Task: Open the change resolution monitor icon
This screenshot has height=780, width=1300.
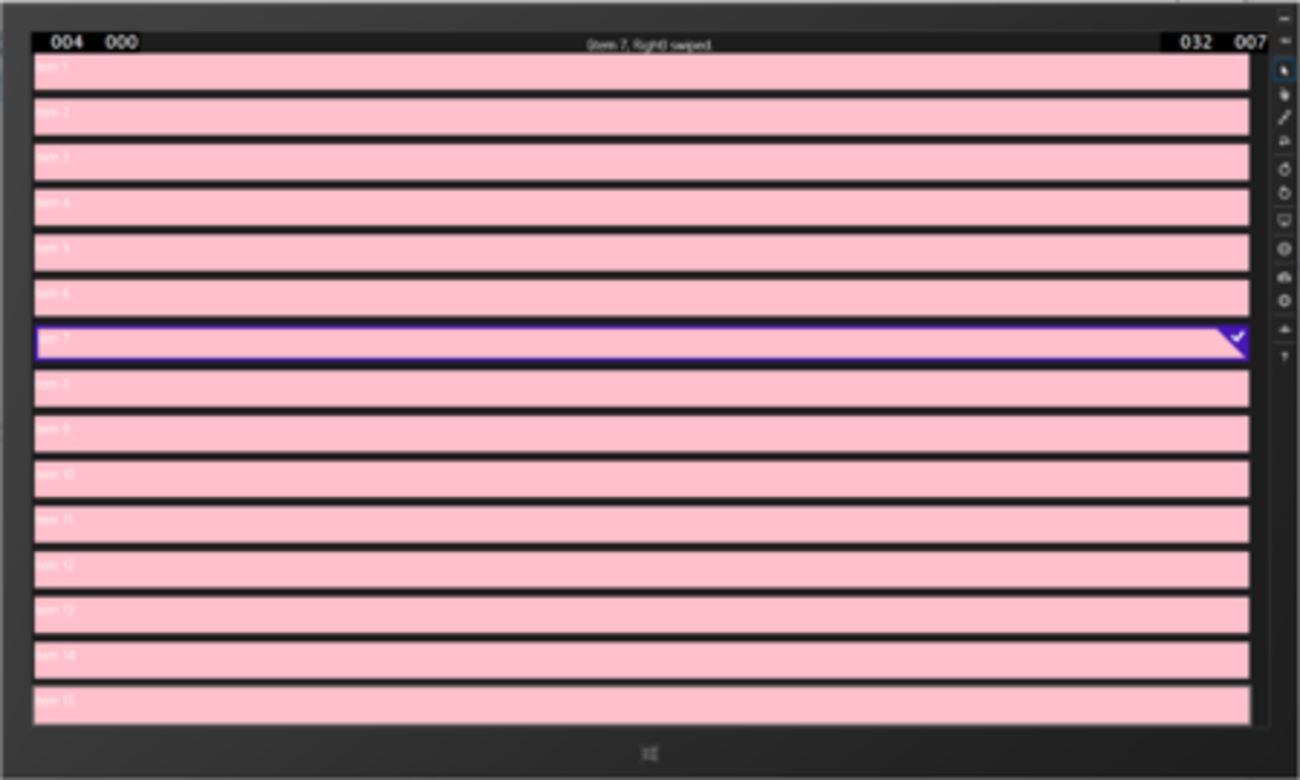Action: (1285, 221)
